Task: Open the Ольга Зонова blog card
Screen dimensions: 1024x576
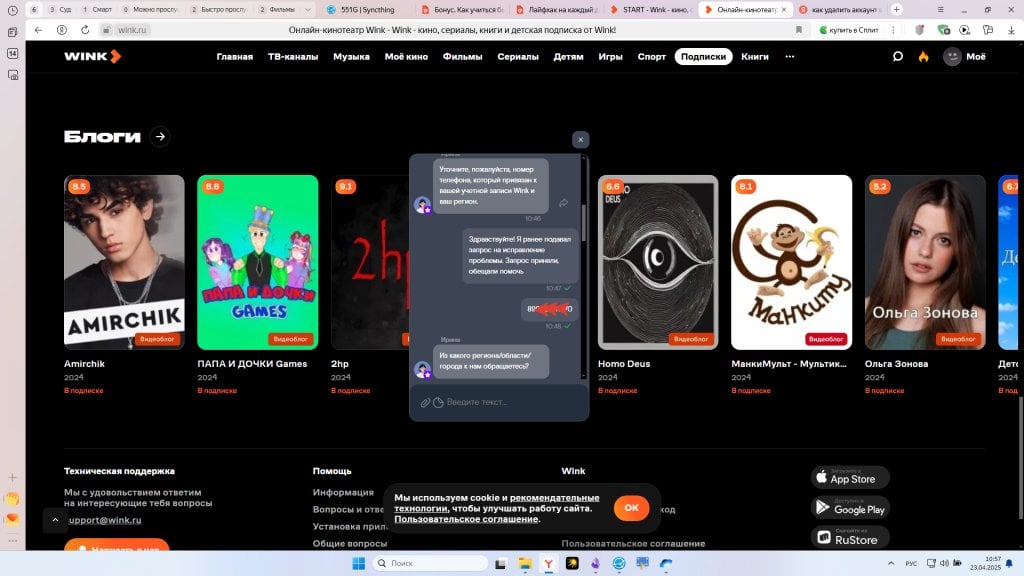Action: click(x=925, y=262)
